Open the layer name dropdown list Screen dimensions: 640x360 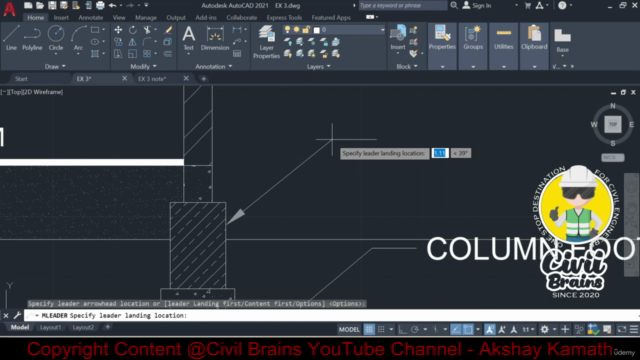click(382, 30)
